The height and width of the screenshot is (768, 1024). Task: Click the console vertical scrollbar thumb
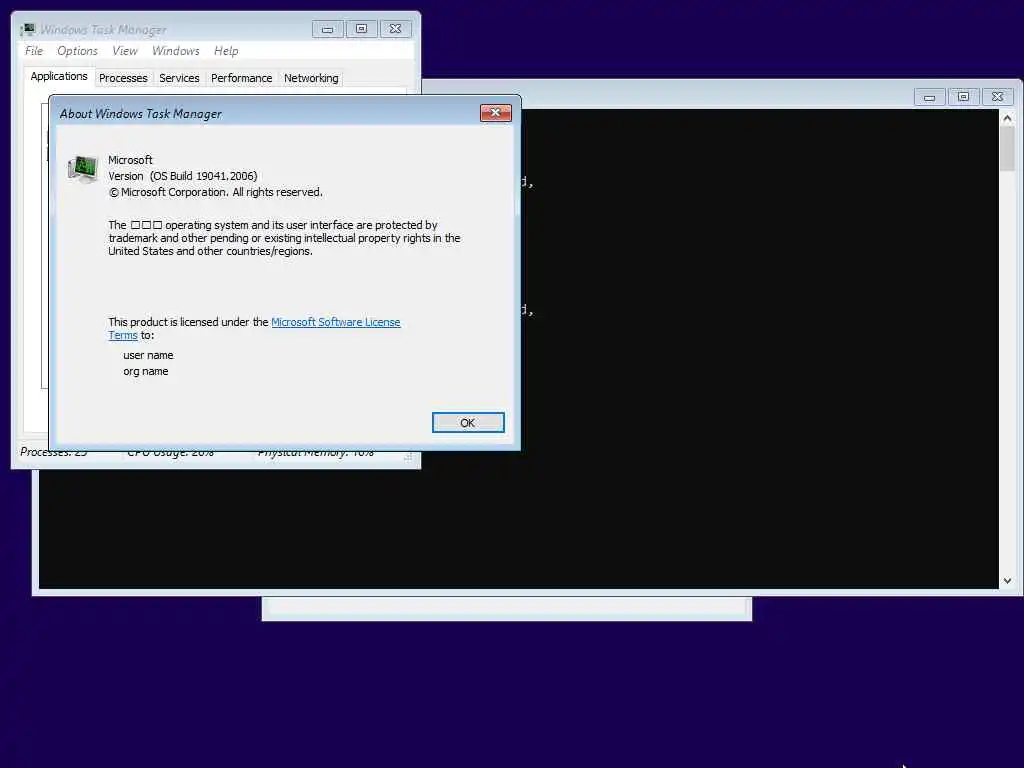coord(1007,148)
